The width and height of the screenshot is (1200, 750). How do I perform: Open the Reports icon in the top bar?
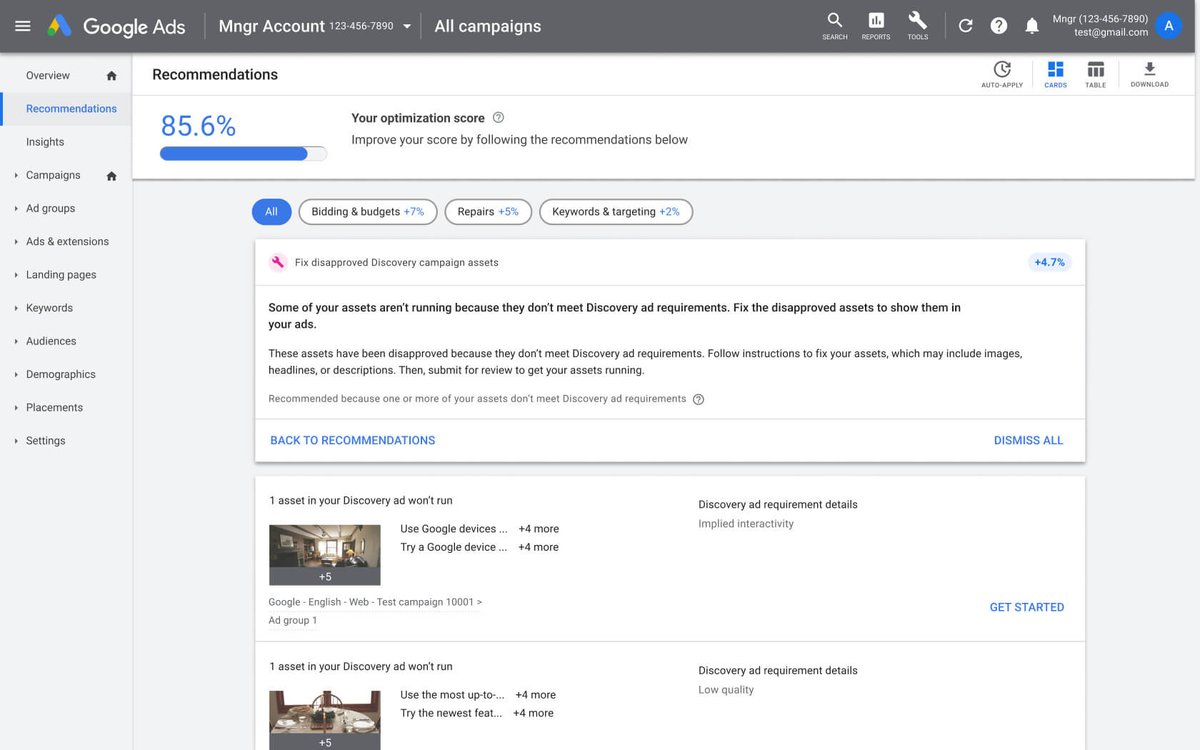tap(875, 25)
